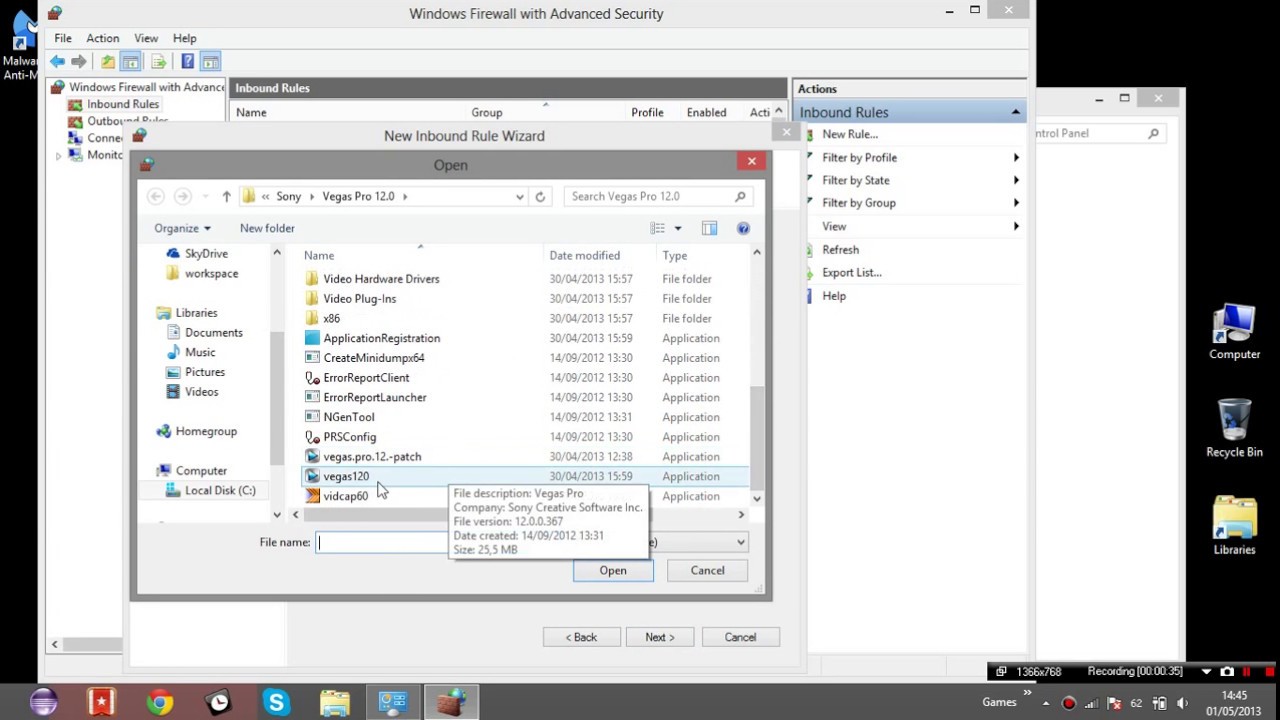
Task: Click the Search Vegas Pro 12.0 field
Action: 650,197
